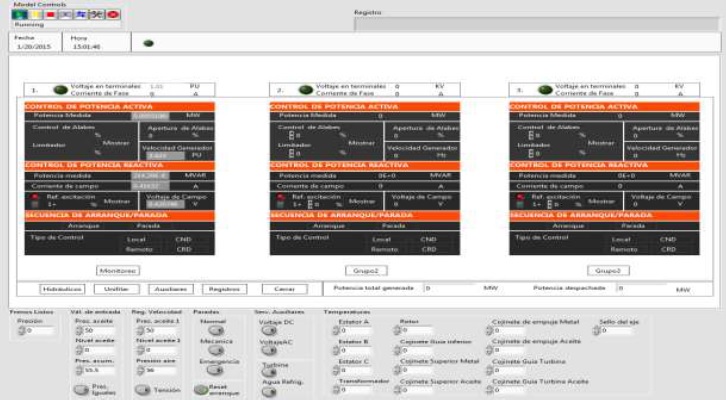Click the red record icon in Model Controls
726x400 pixels.
pyautogui.click(x=49, y=16)
